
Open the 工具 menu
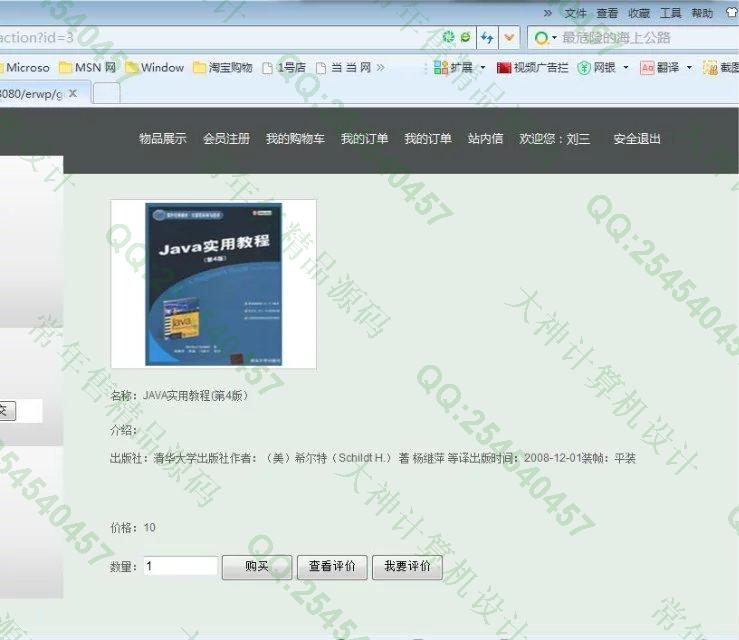click(x=670, y=13)
